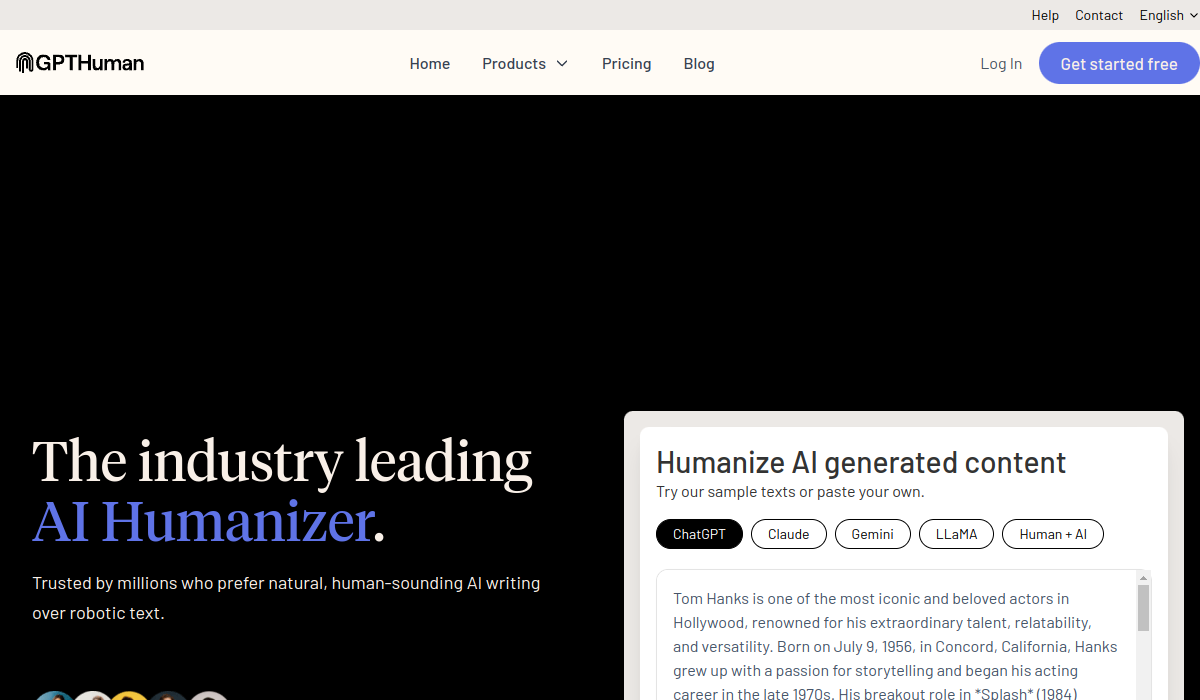This screenshot has width=1200, height=700.
Task: Go to the Pricing page
Action: [627, 64]
